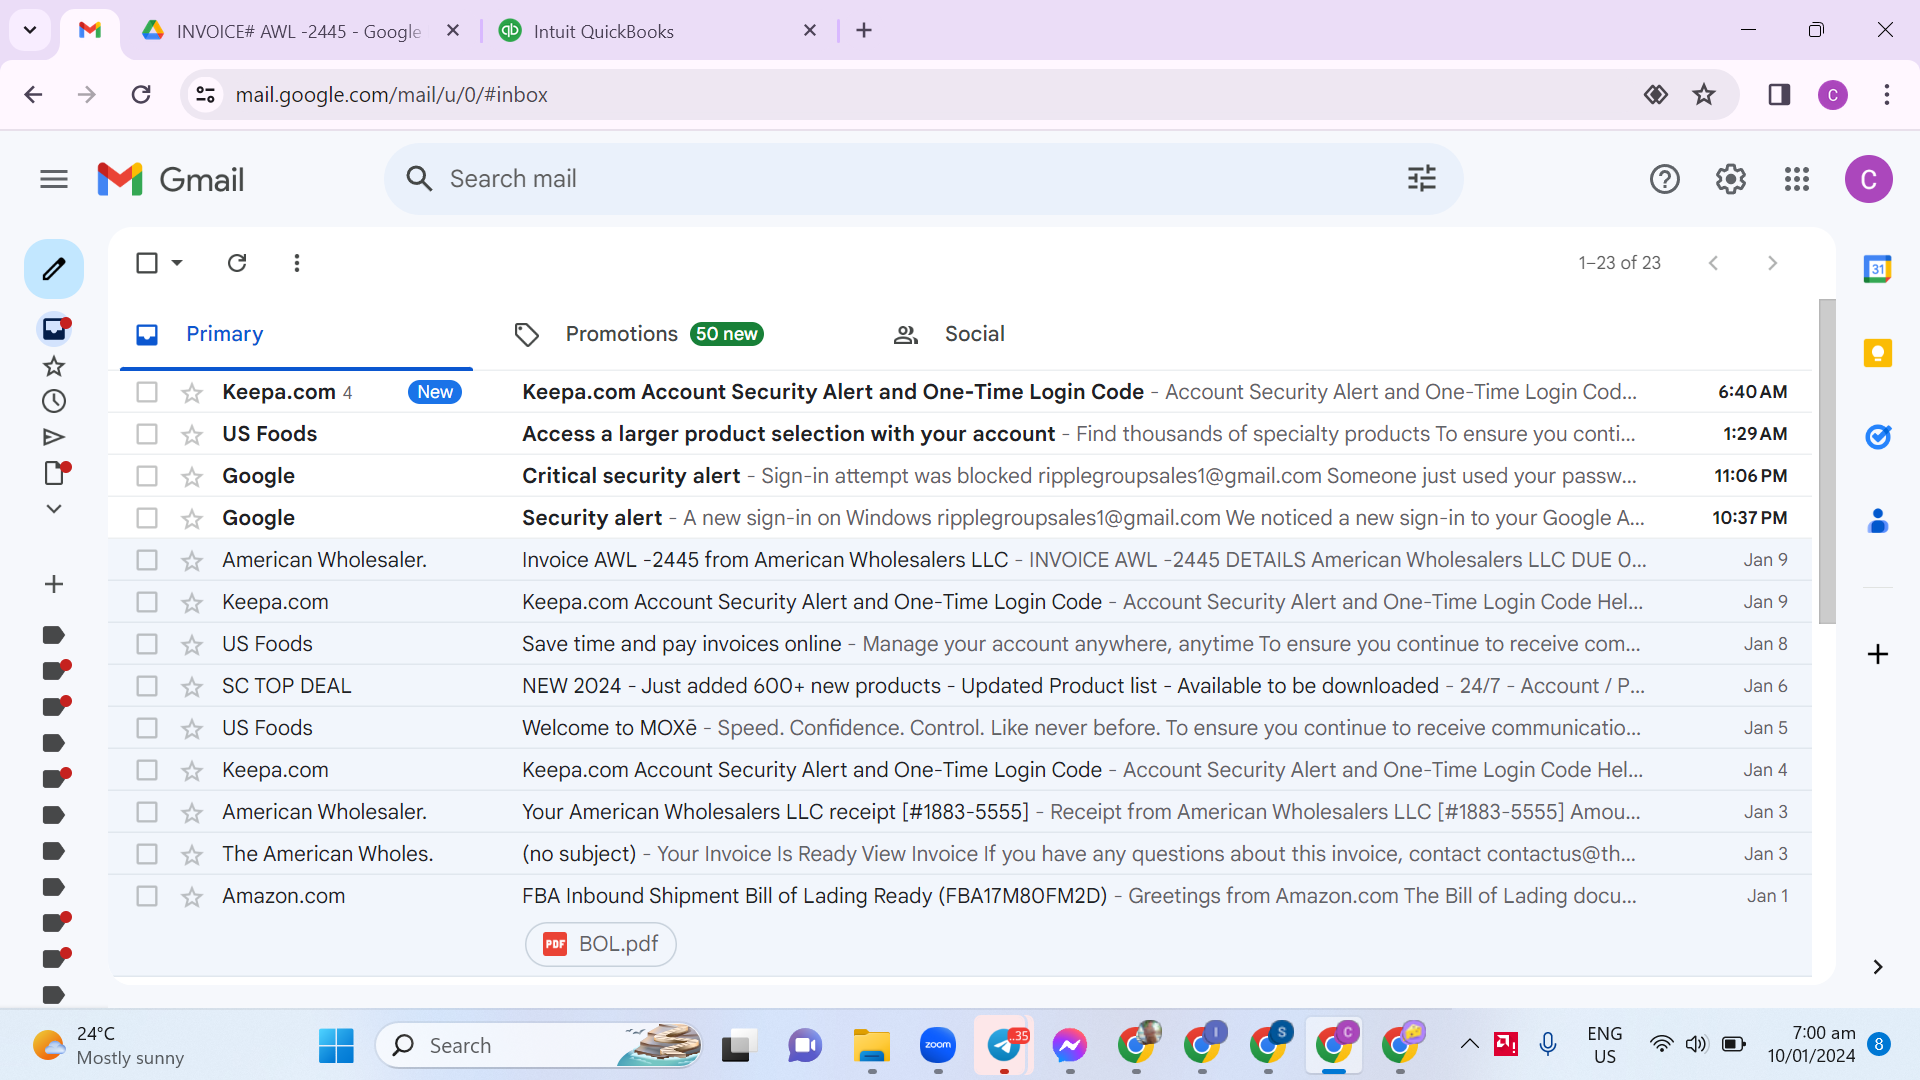Tick the Amazon.com email checkbox
The height and width of the screenshot is (1080, 1920).
coord(147,896)
